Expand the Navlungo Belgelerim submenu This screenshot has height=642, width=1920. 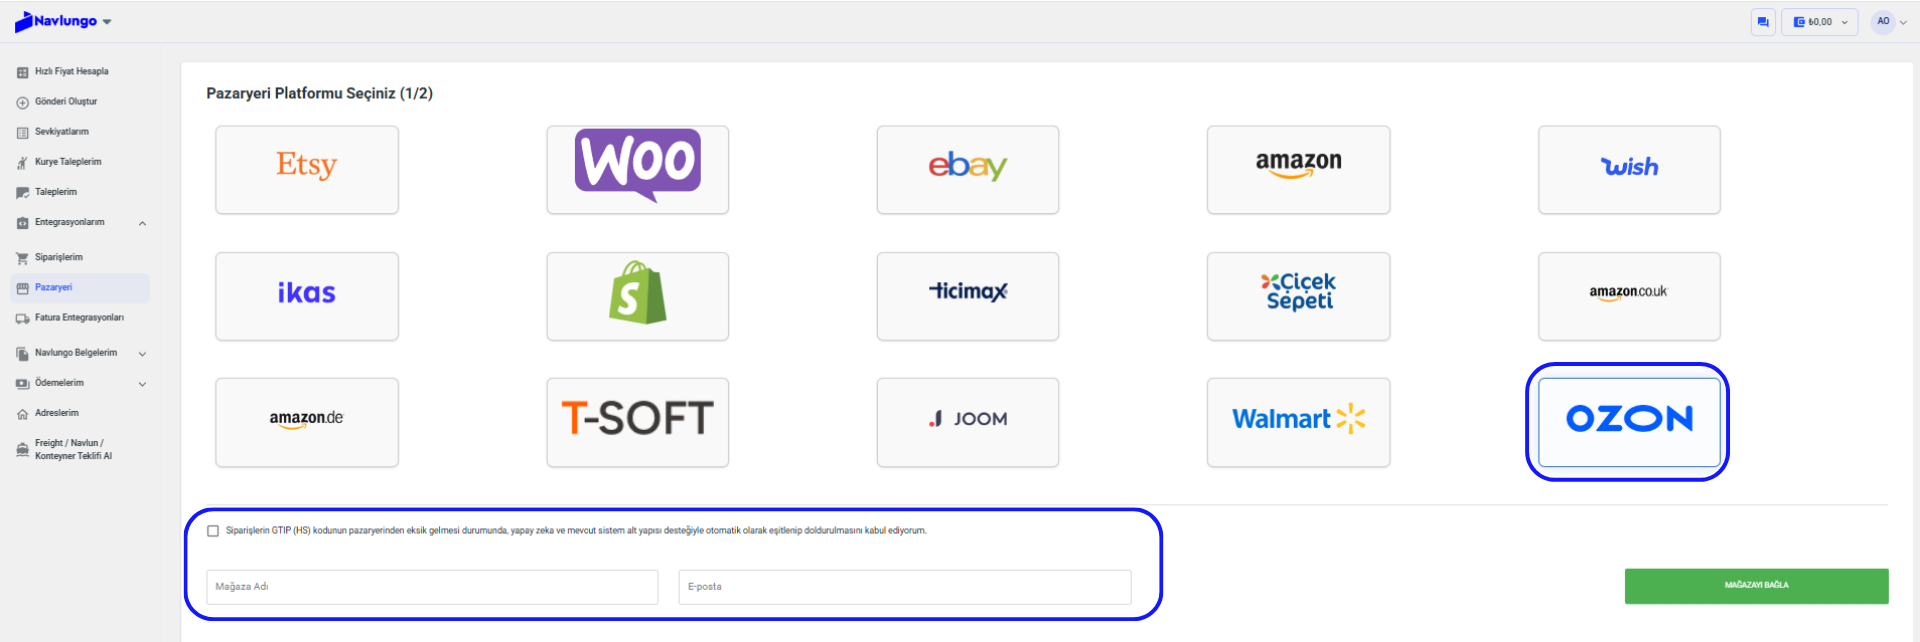pos(142,354)
